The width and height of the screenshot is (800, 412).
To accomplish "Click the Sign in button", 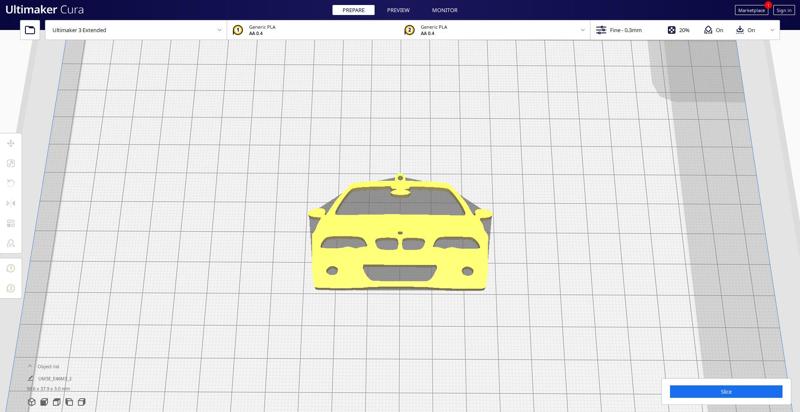I will click(784, 10).
